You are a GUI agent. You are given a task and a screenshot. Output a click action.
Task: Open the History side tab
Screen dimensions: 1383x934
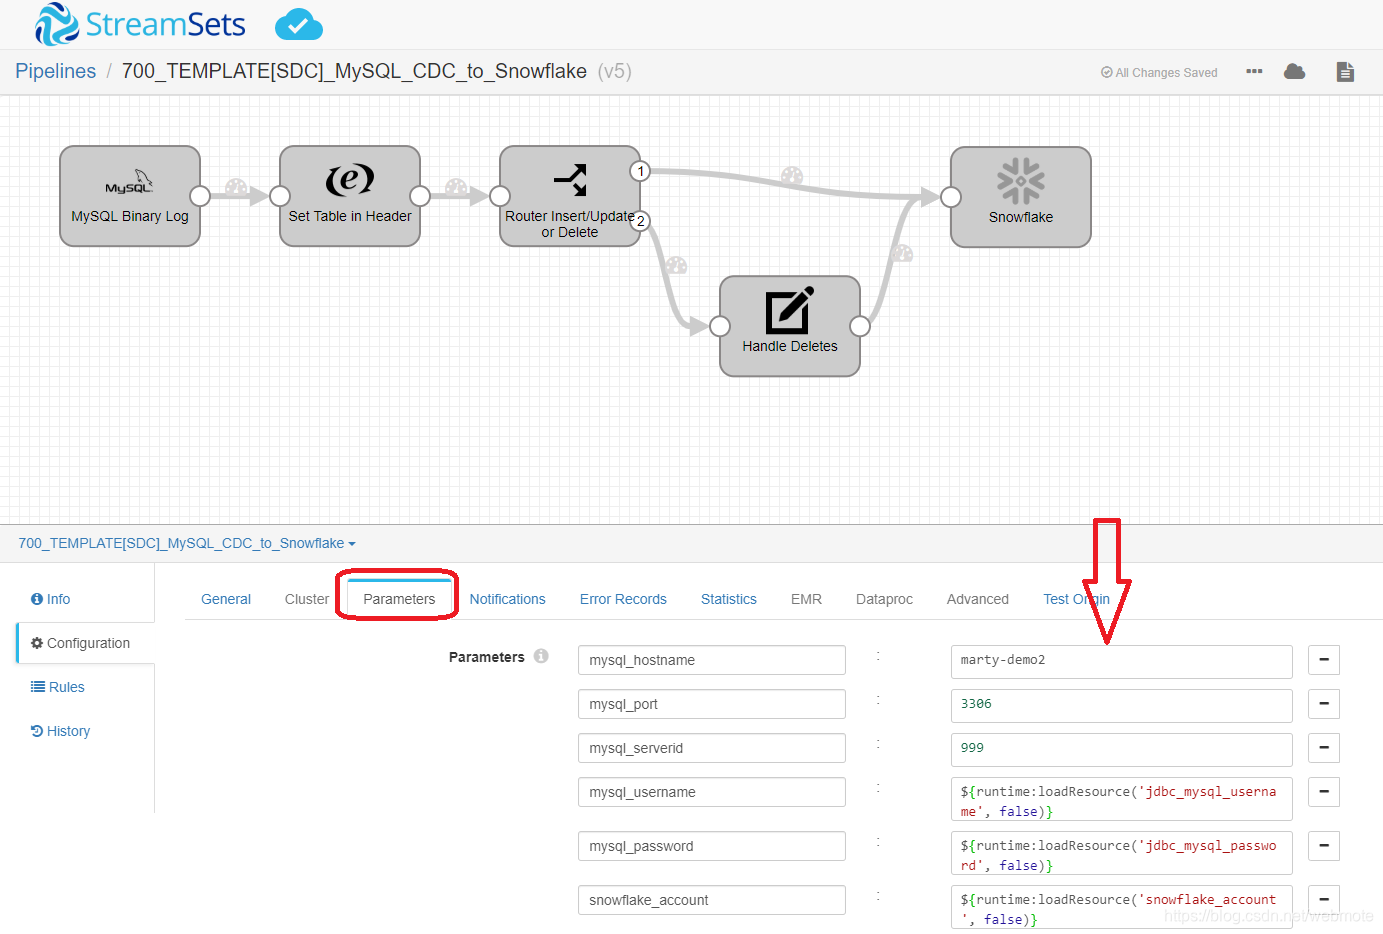pyautogui.click(x=61, y=731)
